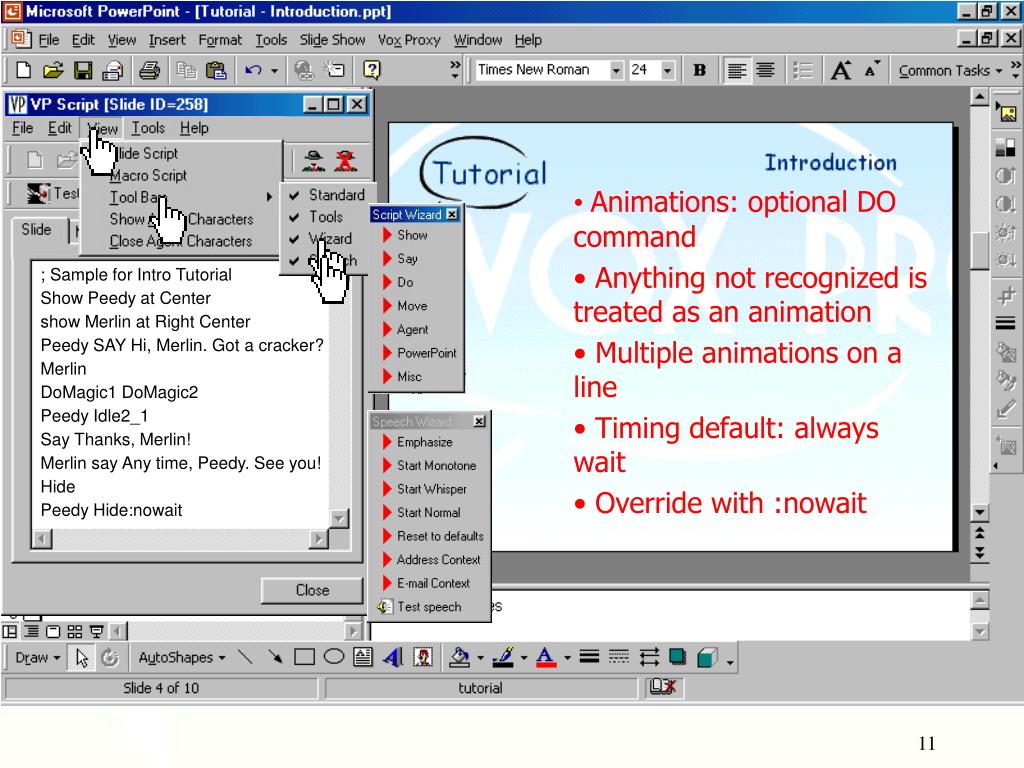Image resolution: width=1024 pixels, height=768 pixels.
Task: Click the Shadow effect icon
Action: click(x=677, y=657)
